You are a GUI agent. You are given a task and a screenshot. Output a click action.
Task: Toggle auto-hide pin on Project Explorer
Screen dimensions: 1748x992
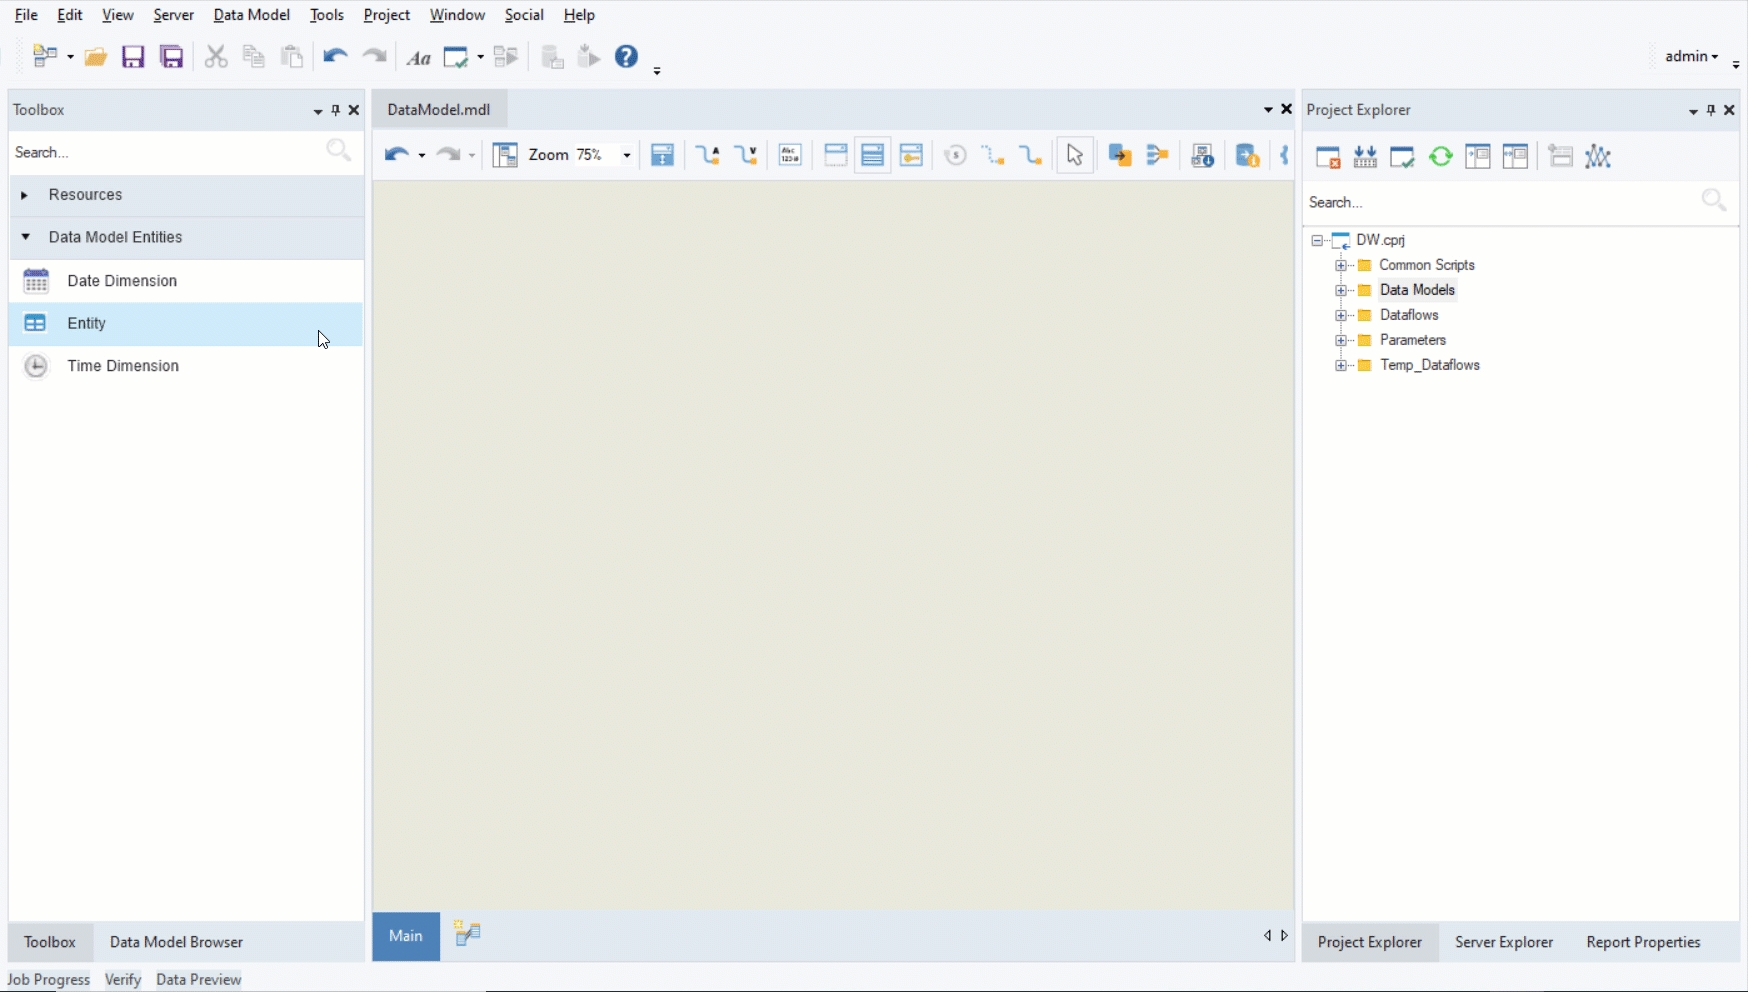coord(1711,110)
